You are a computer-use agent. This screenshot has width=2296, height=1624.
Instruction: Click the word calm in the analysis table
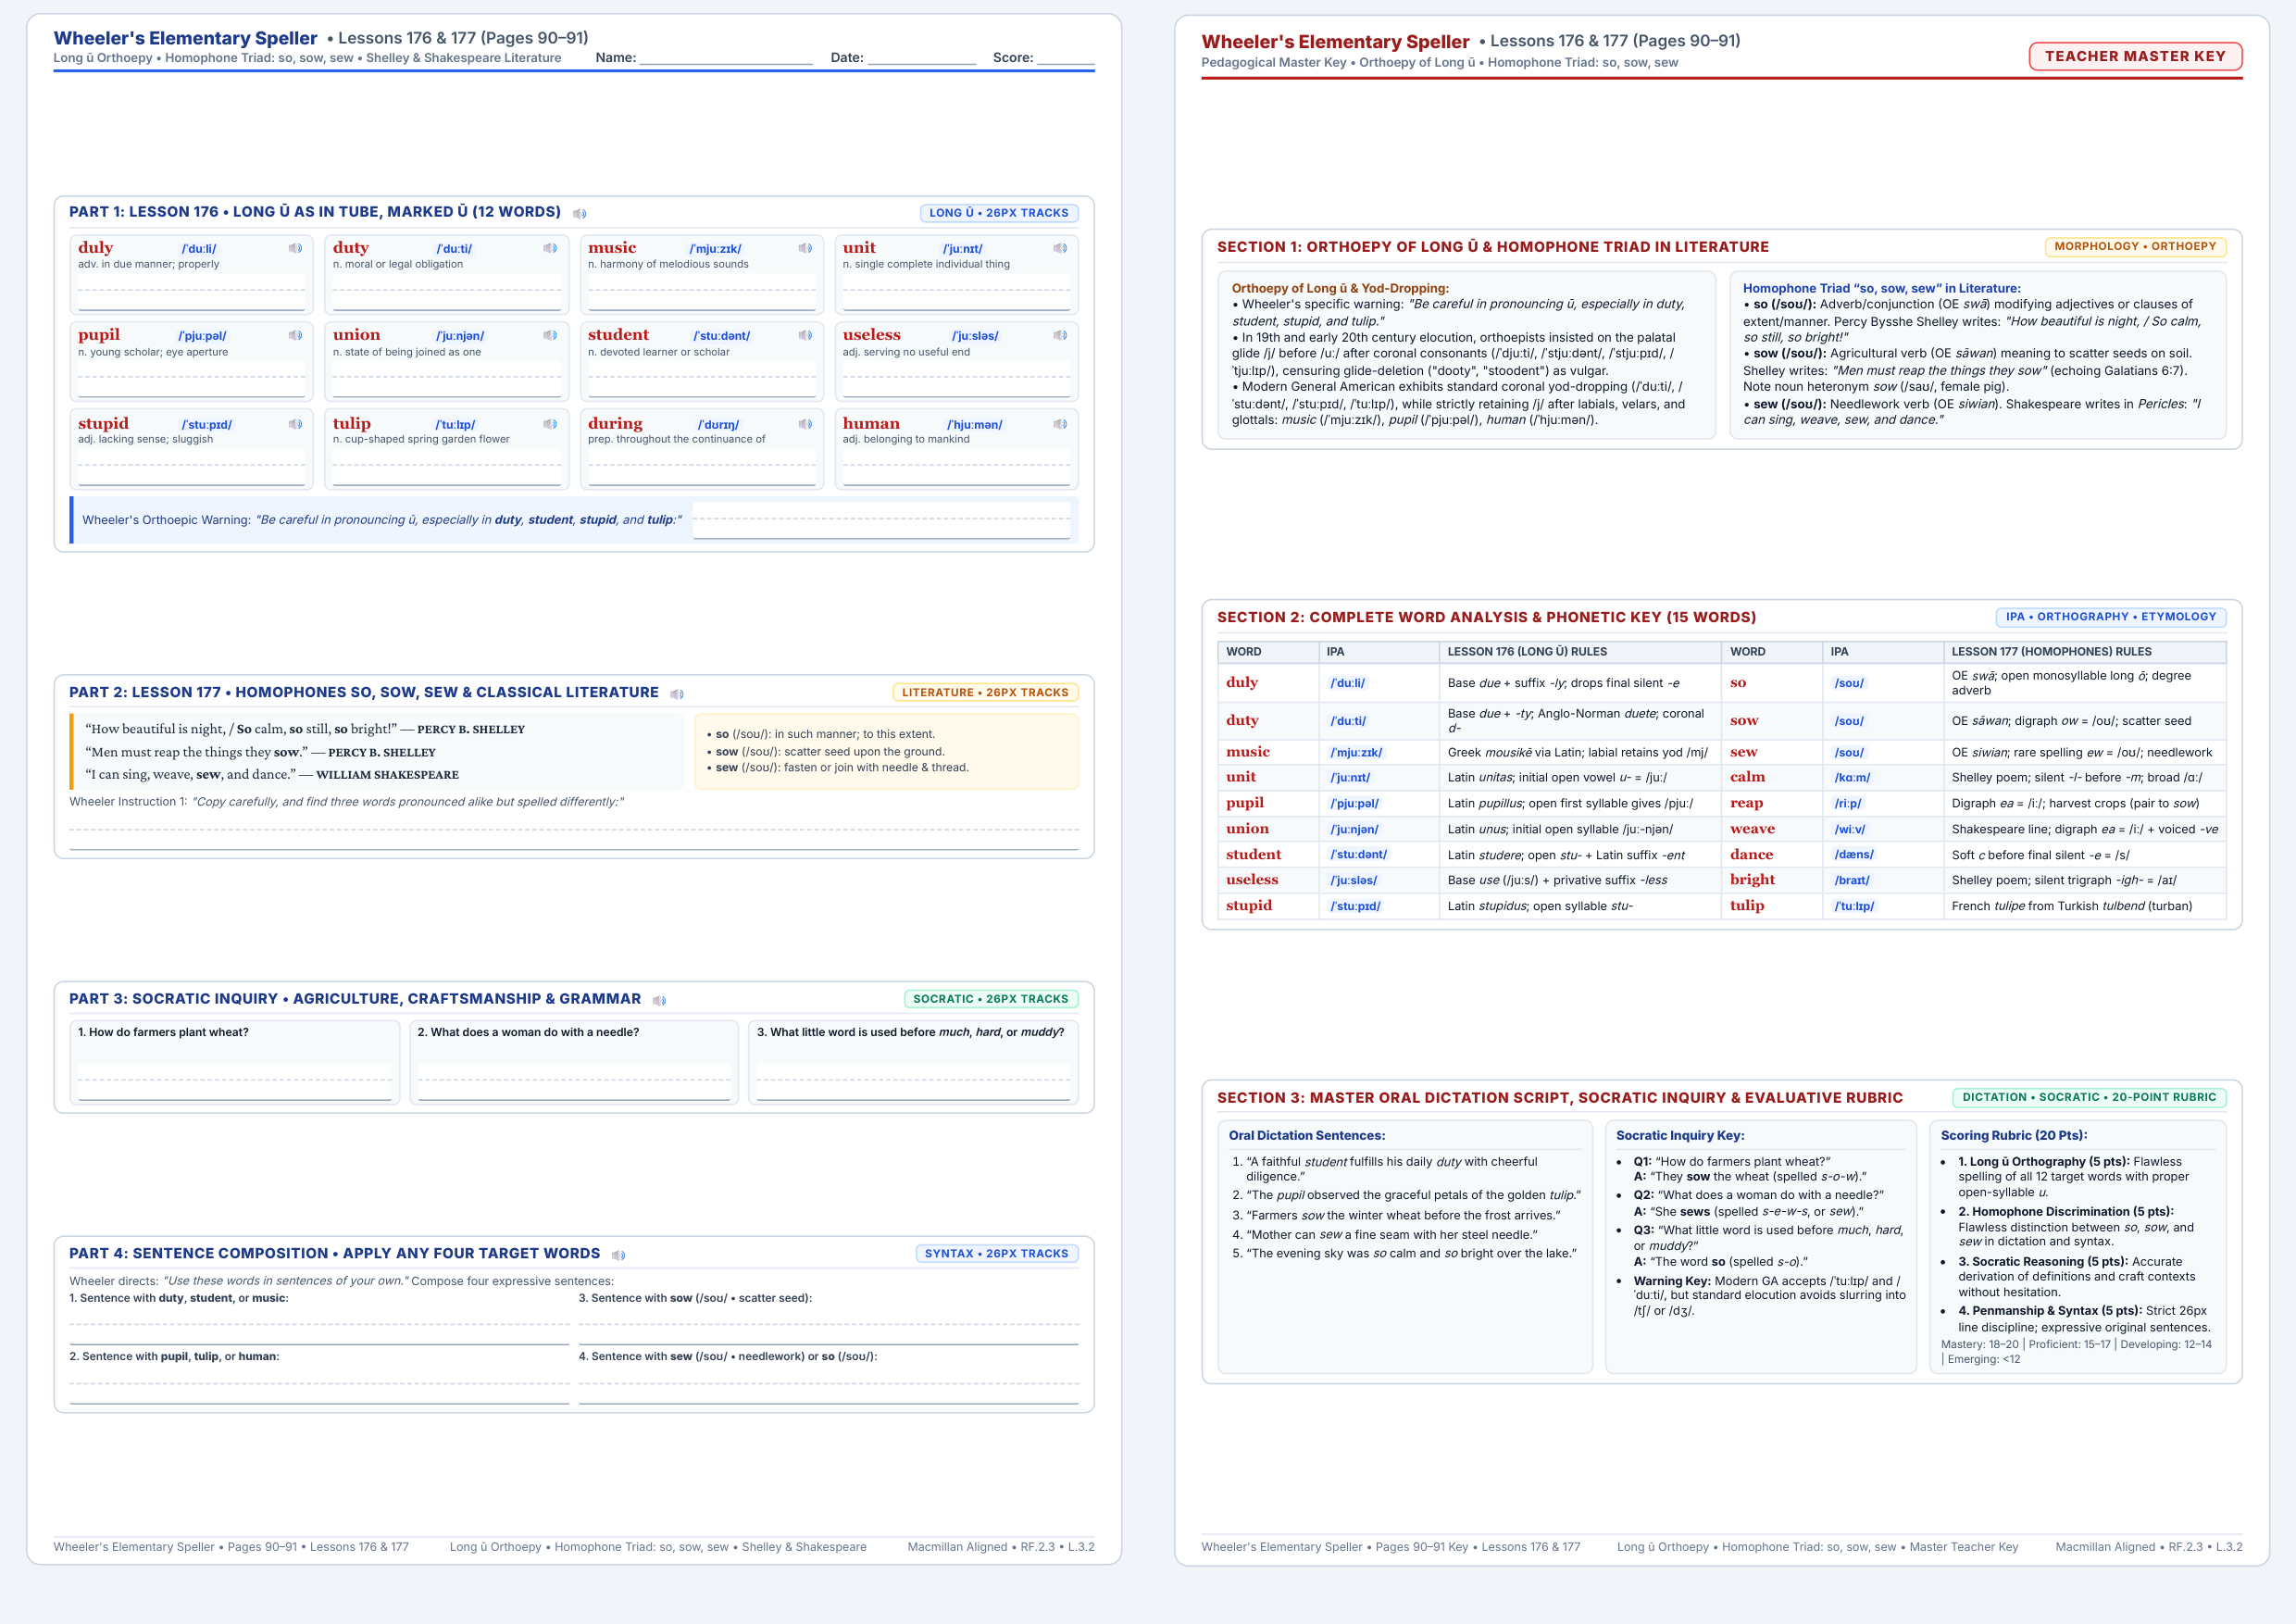[1747, 777]
